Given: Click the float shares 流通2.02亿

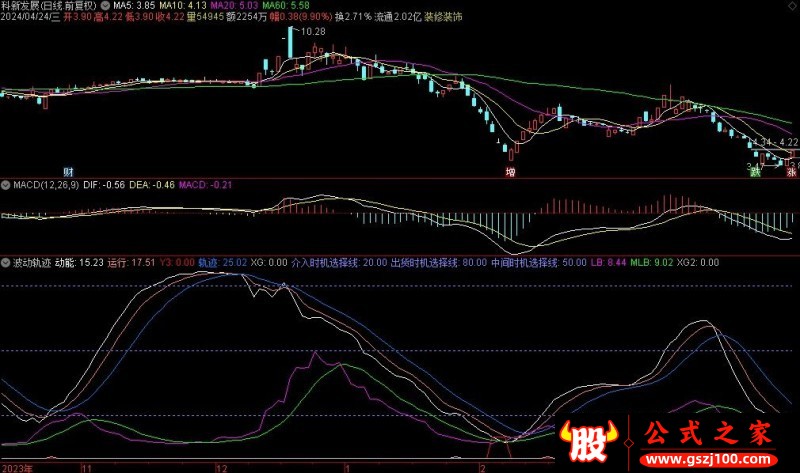Looking at the screenshot, I should (398, 17).
